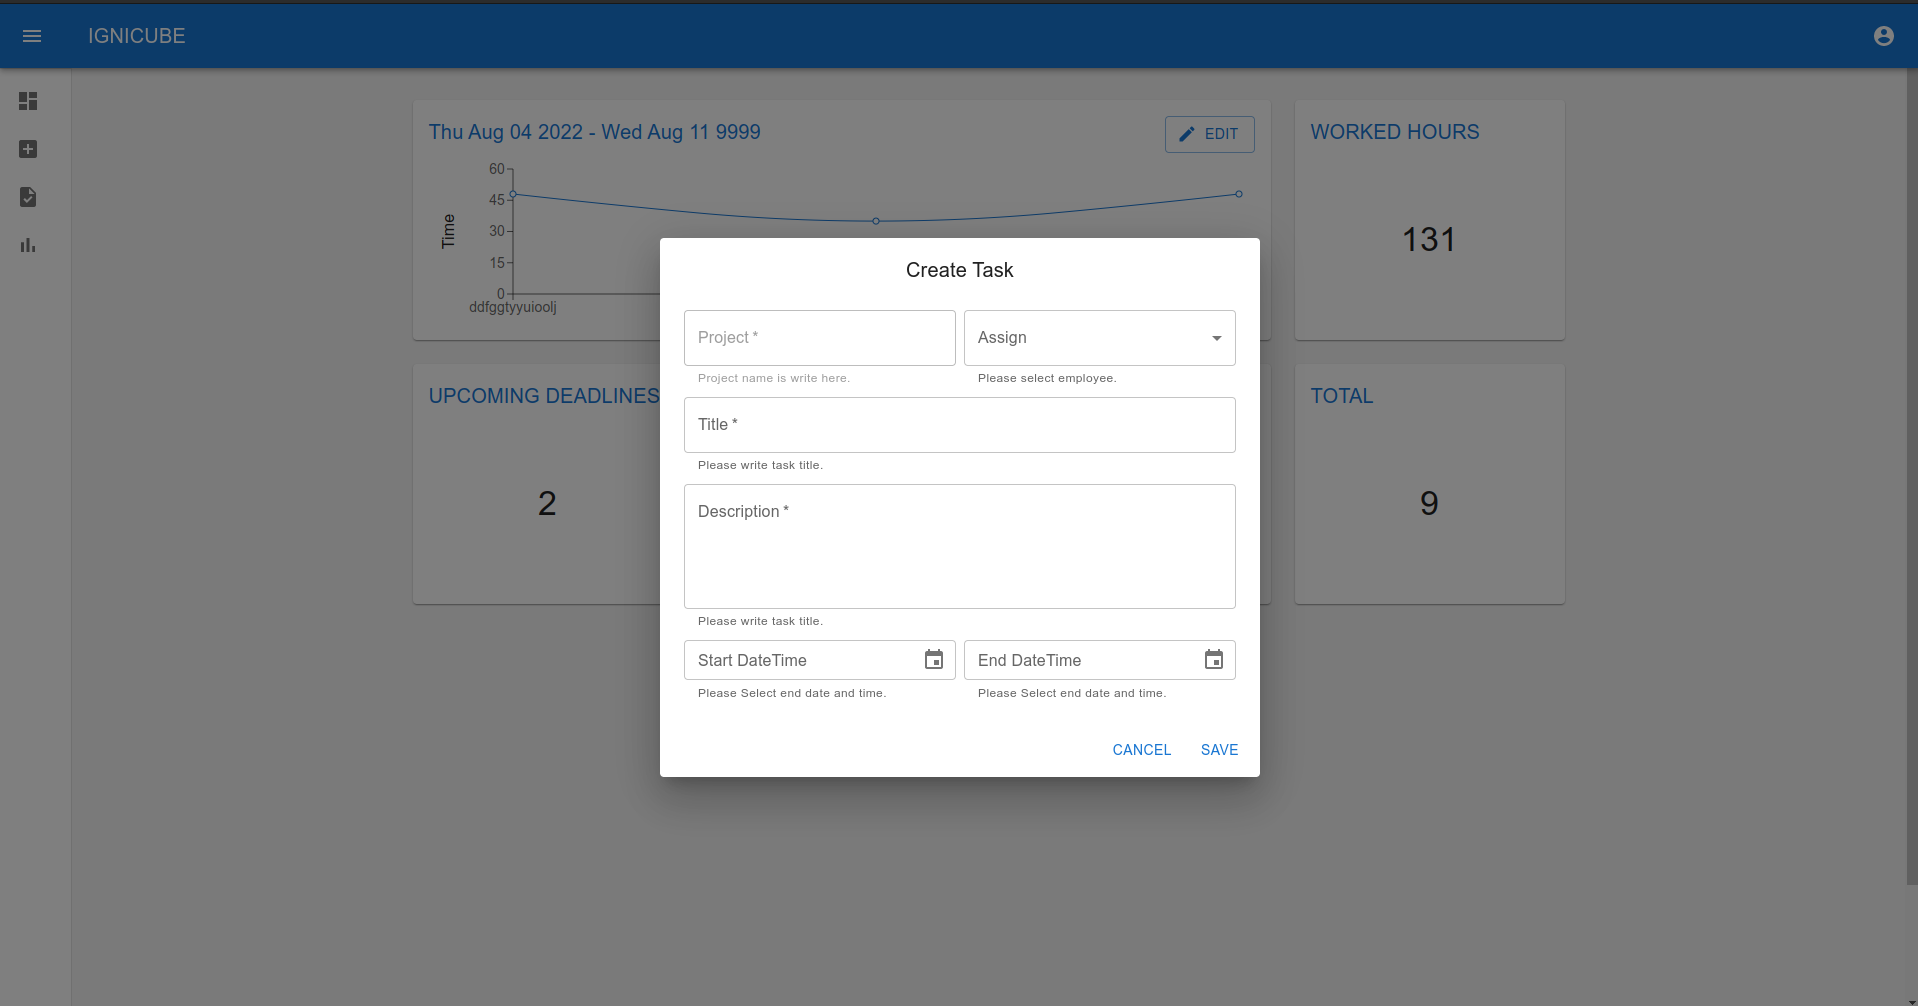Open the Start DateTime calendar picker
The width and height of the screenshot is (1918, 1006).
pyautogui.click(x=934, y=659)
